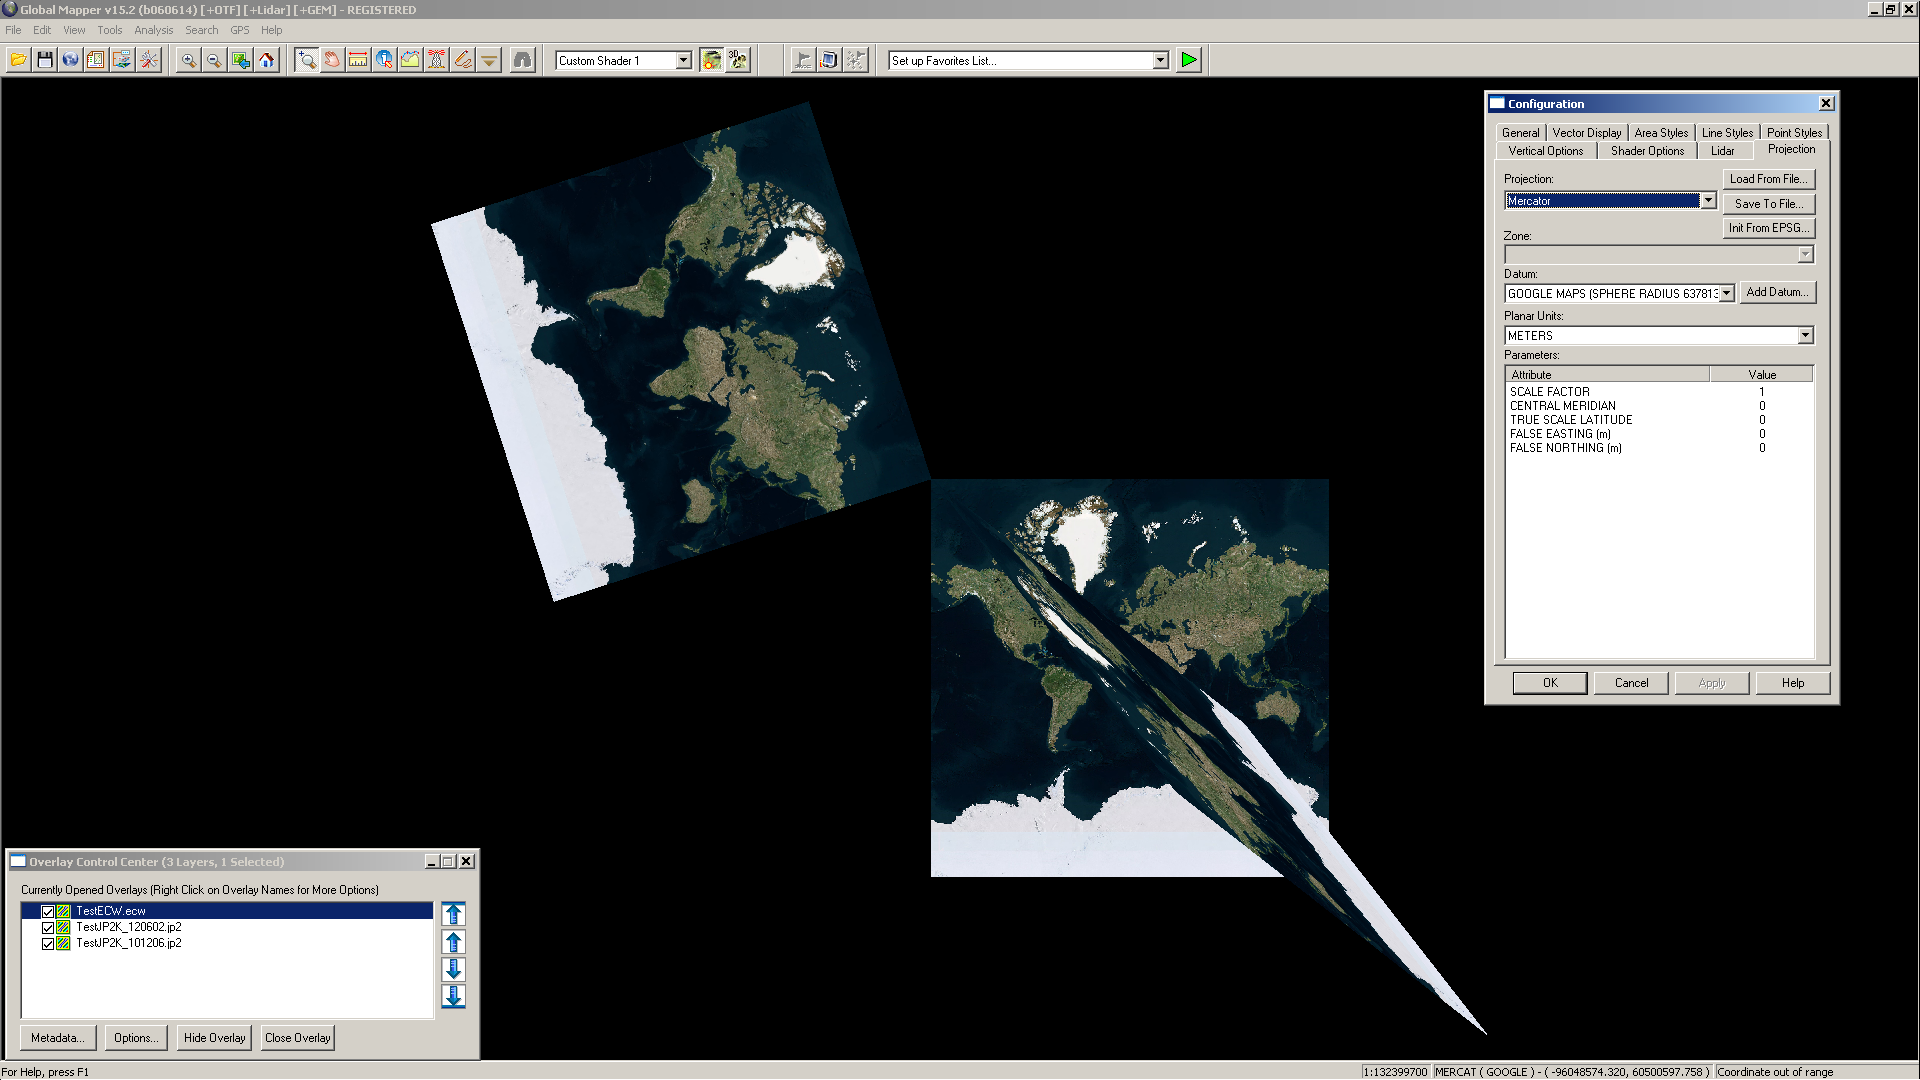Screen dimensions: 1920x1080
Task: Uncheck the TestECW.ecw layer checkbox
Action: pyautogui.click(x=48, y=911)
